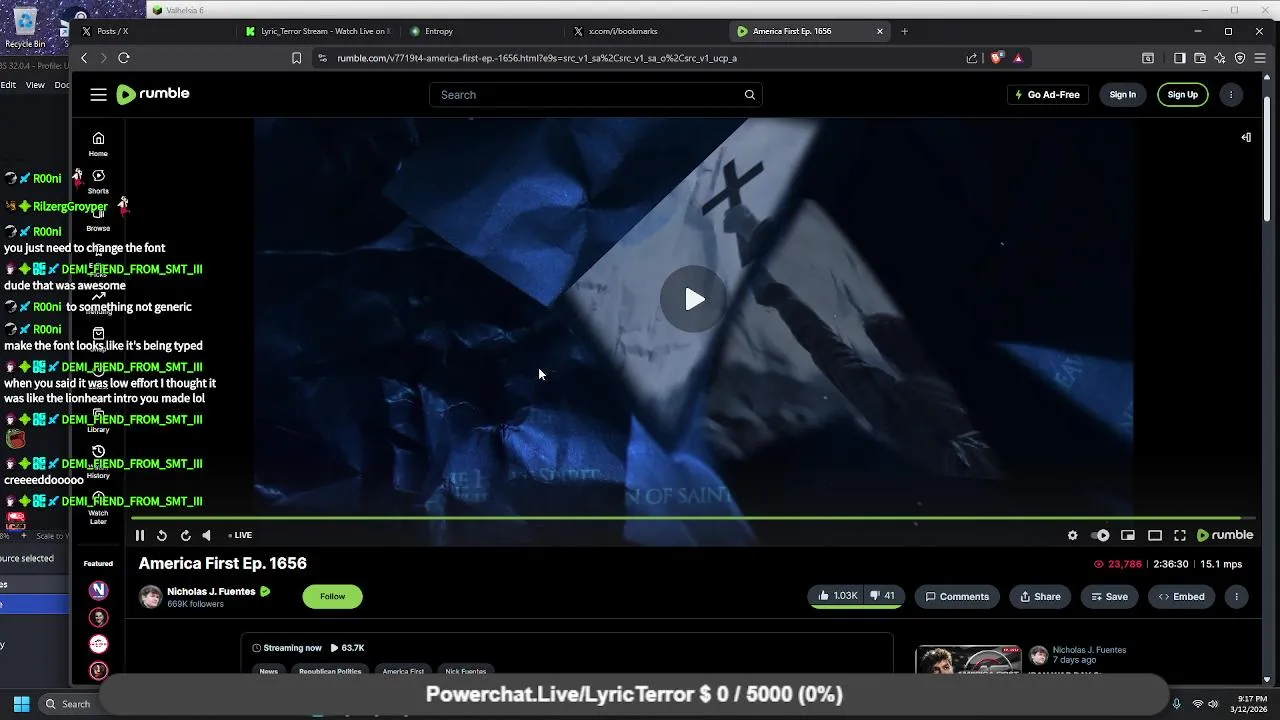Click the browser share icon in the address bar
This screenshot has height=720, width=1280.
tap(971, 58)
